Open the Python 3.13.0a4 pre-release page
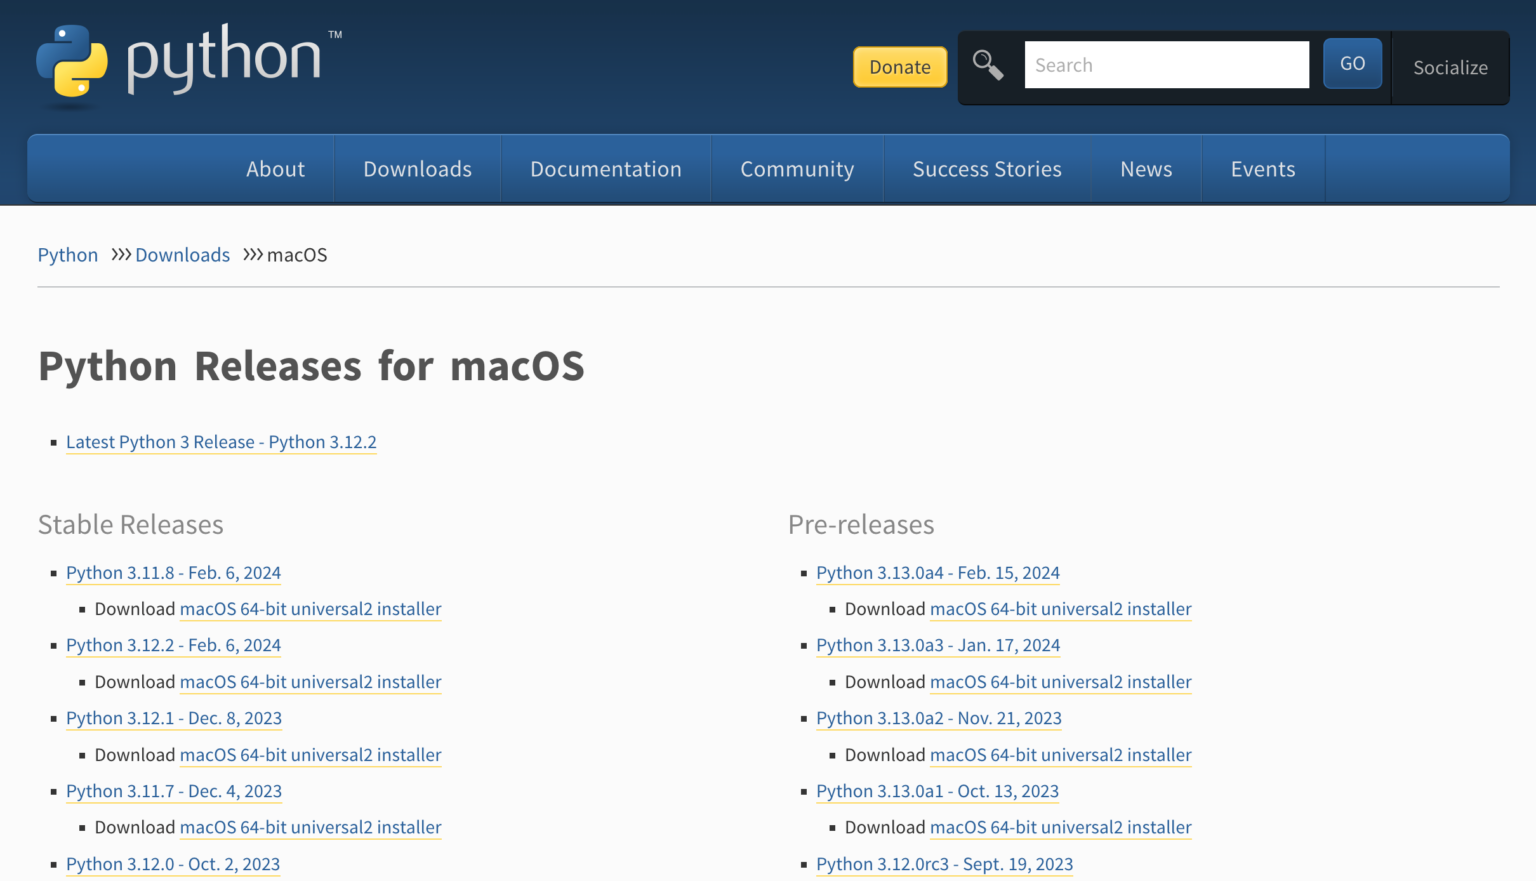This screenshot has height=881, width=1536. pyautogui.click(x=938, y=572)
